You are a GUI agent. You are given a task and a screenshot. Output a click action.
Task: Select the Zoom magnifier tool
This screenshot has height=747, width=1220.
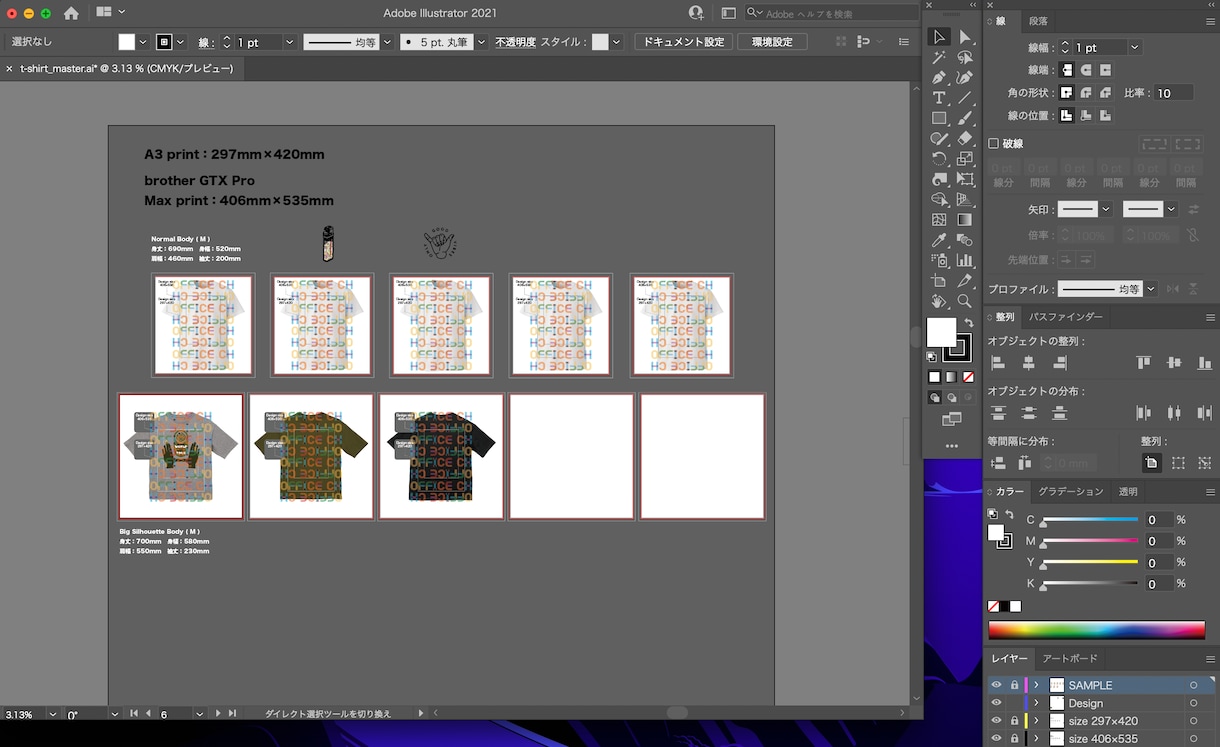(x=965, y=301)
